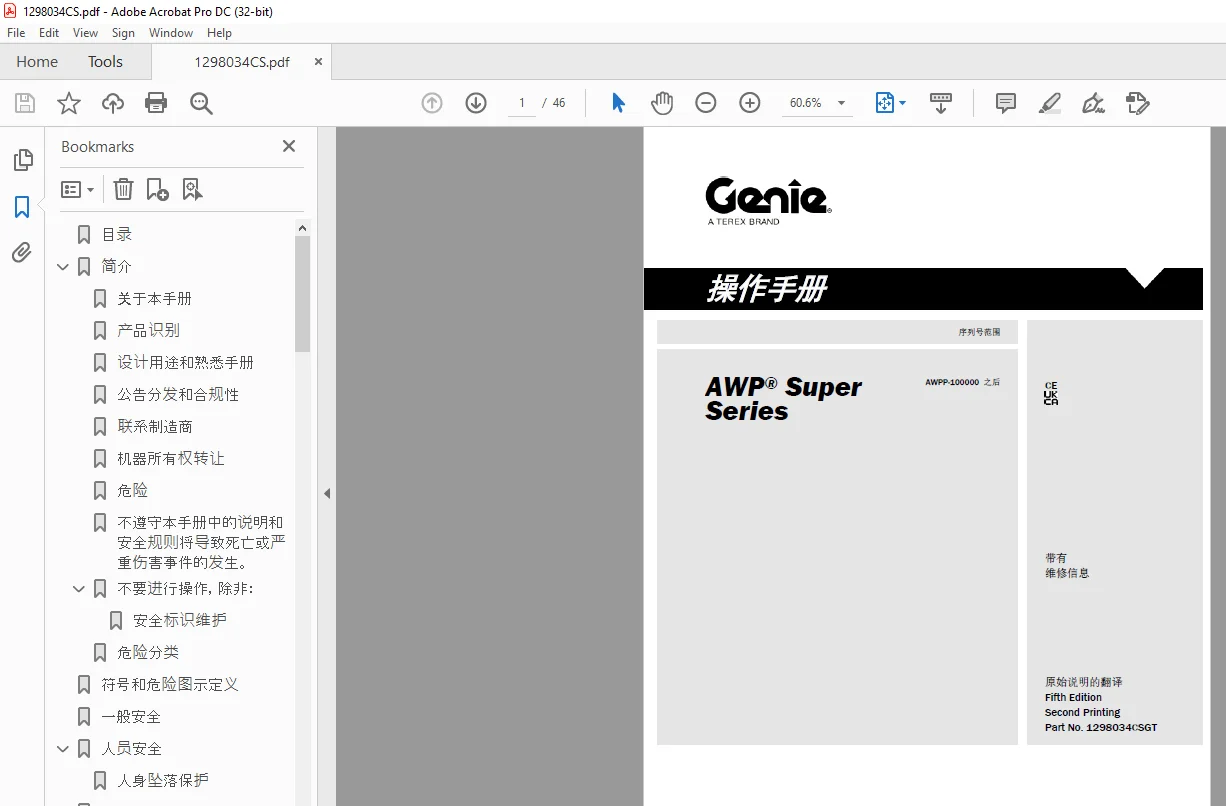1226x806 pixels.
Task: Collapse the navigation pane with the side arrow
Action: 326,493
